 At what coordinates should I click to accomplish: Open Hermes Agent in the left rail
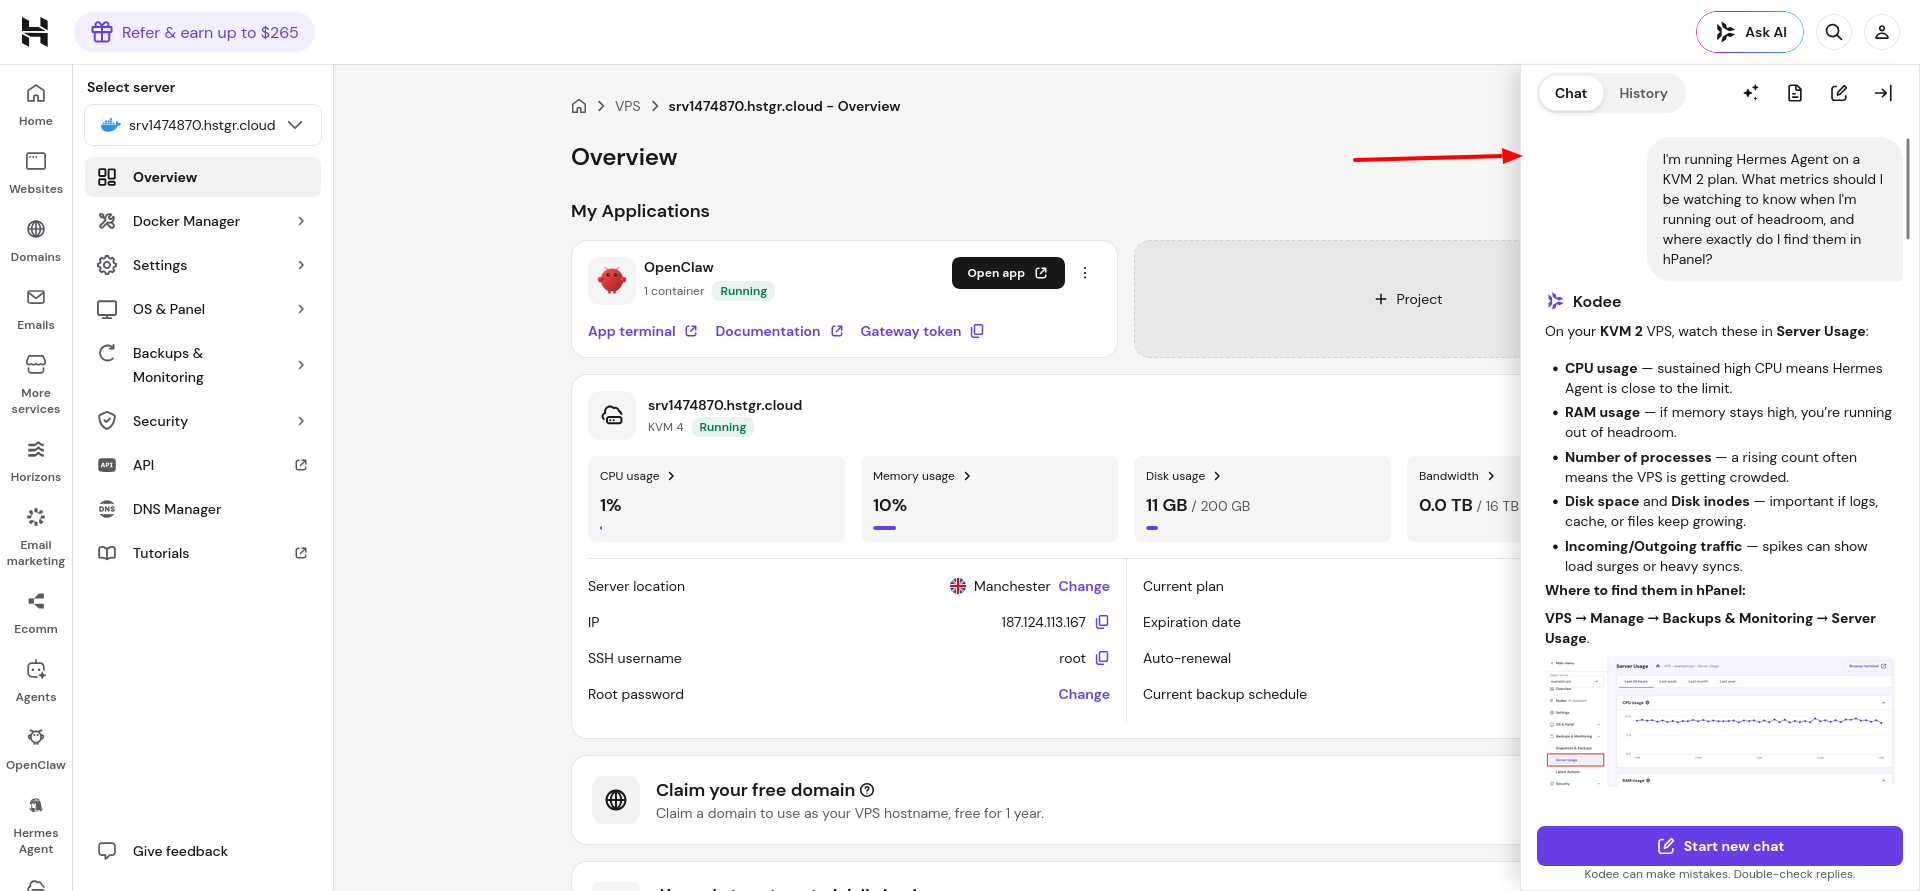click(x=36, y=824)
